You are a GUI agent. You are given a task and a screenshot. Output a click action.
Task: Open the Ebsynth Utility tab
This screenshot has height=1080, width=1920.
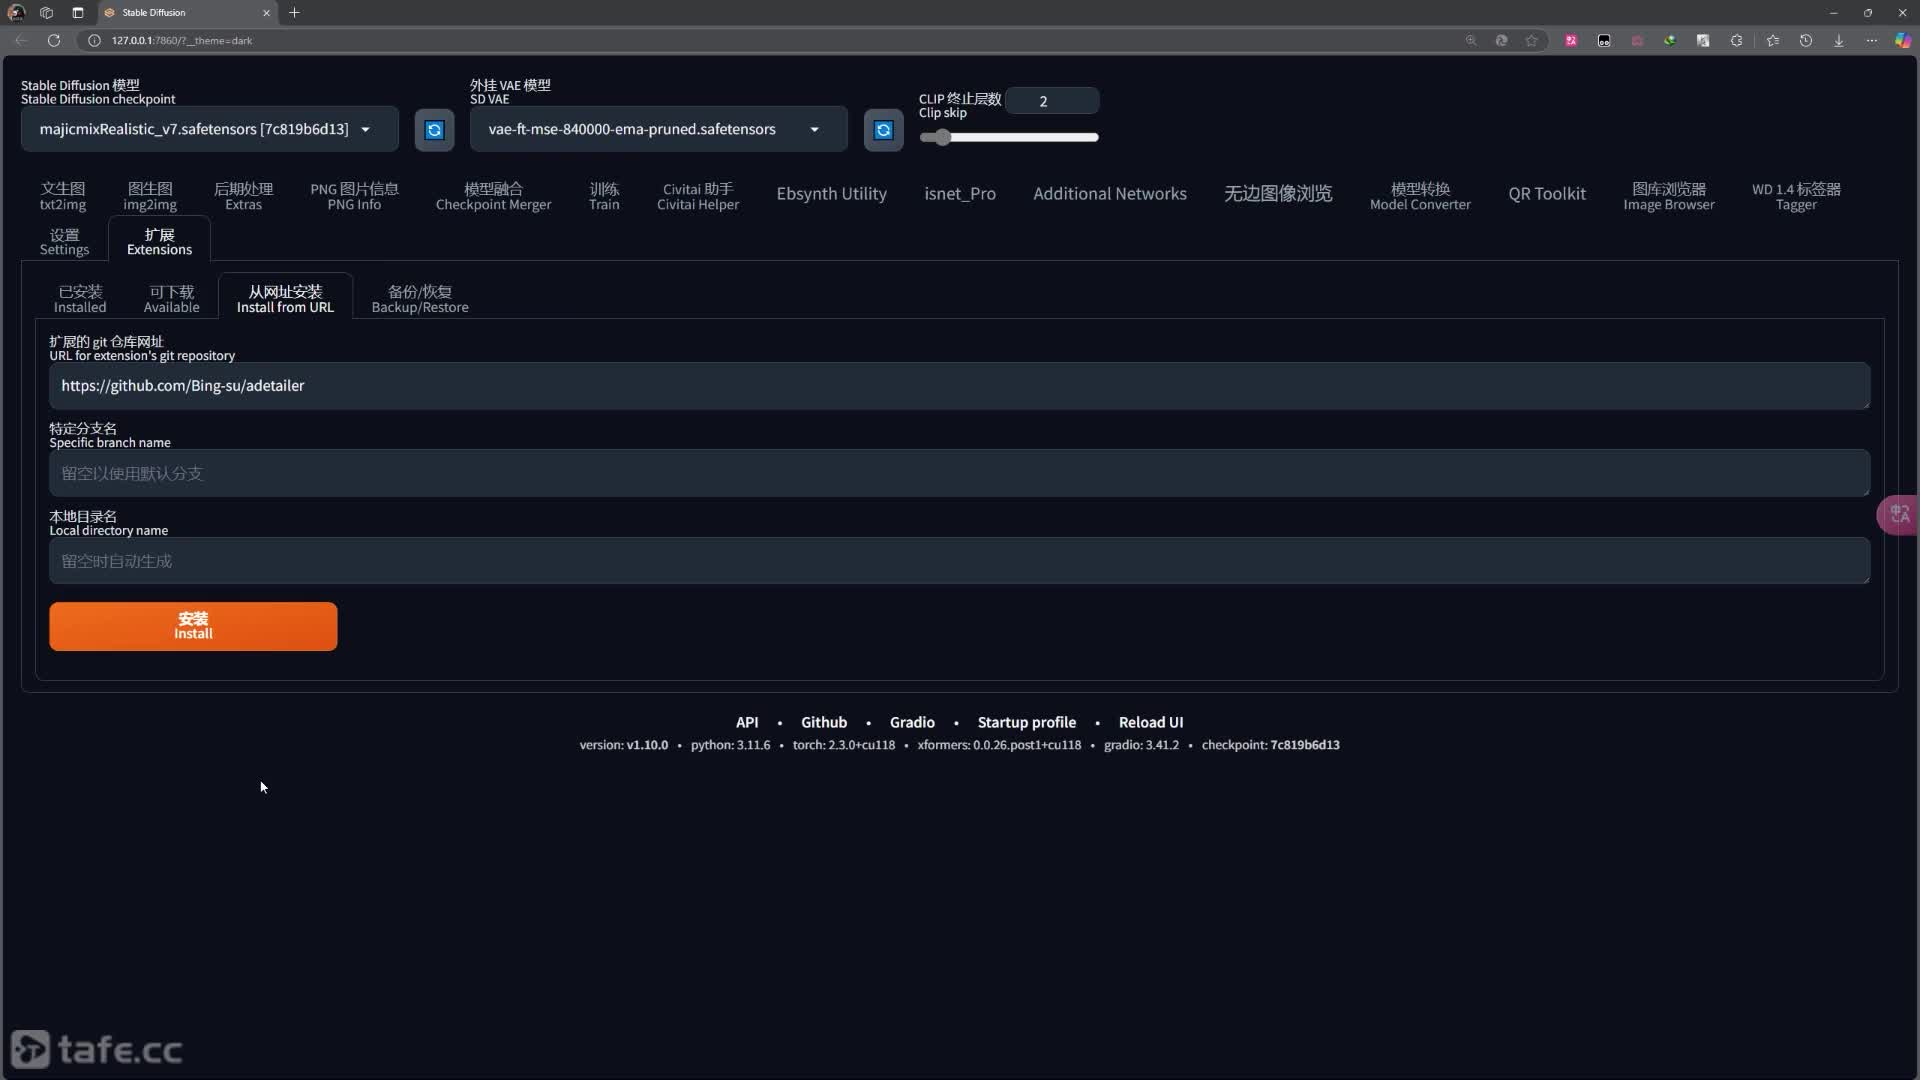[831, 194]
